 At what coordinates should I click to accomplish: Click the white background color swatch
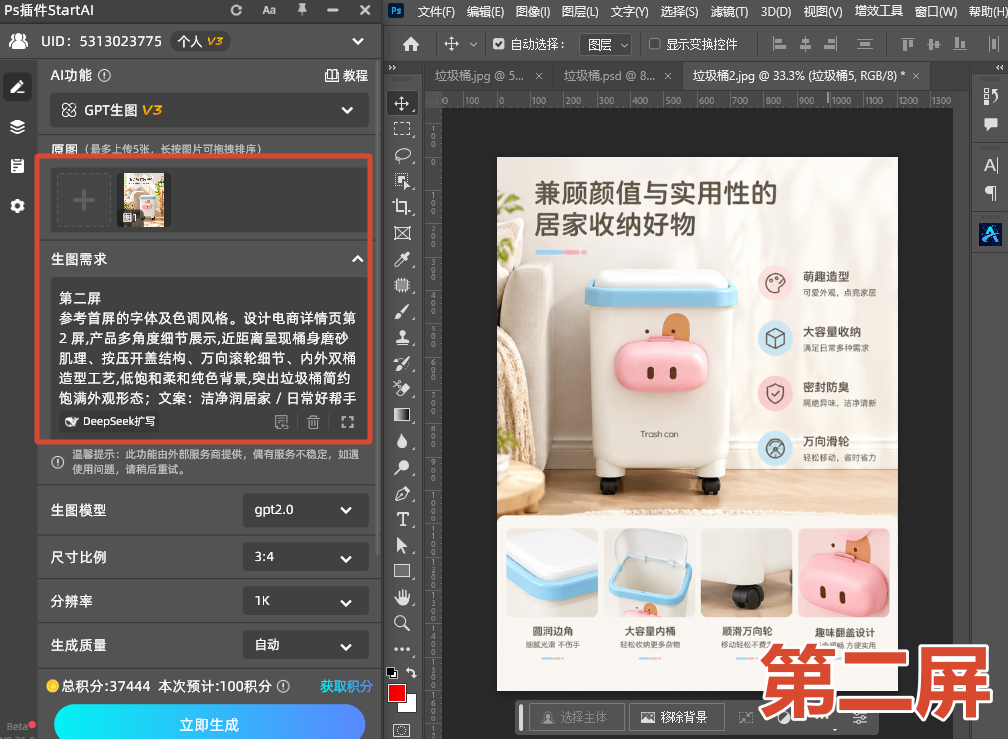coord(410,706)
